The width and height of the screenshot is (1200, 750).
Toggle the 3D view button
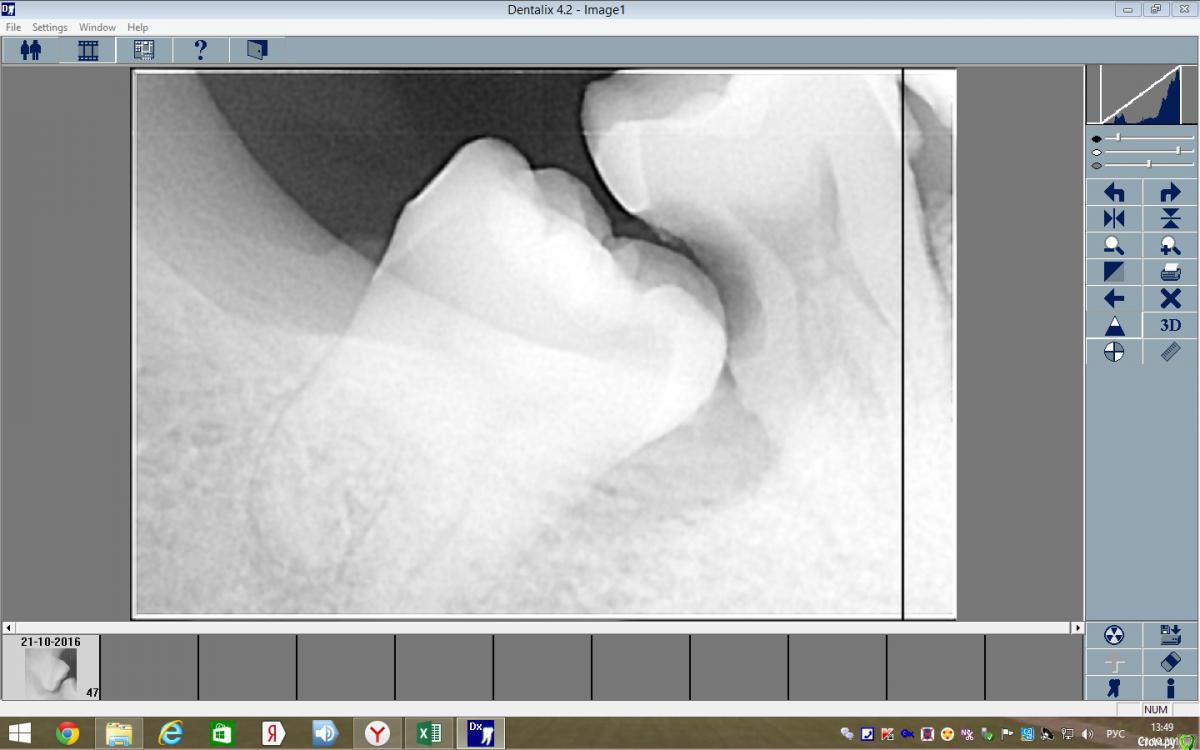1170,325
